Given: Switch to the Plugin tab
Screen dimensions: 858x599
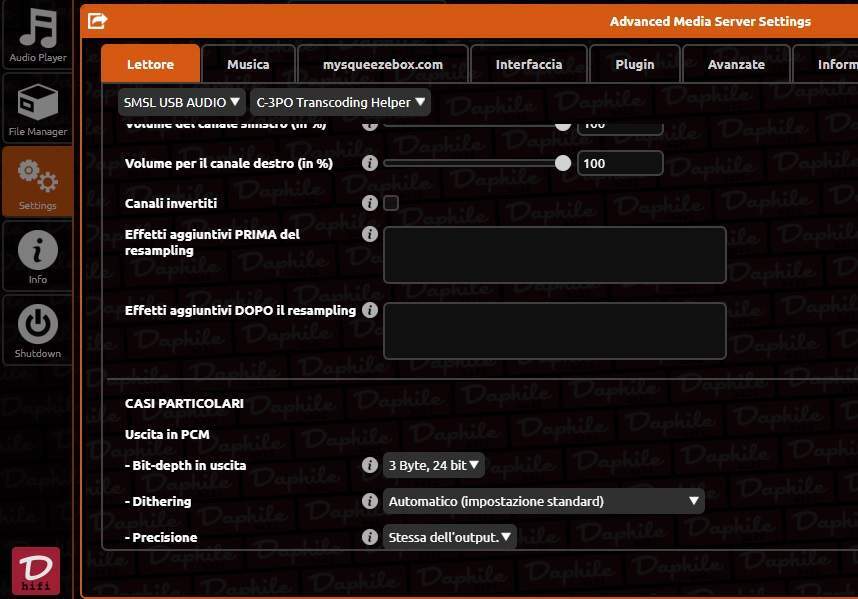Looking at the screenshot, I should pos(635,64).
